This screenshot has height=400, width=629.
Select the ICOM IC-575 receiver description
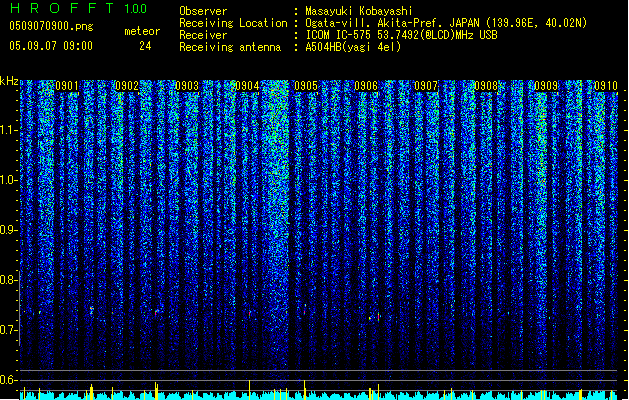coord(401,35)
